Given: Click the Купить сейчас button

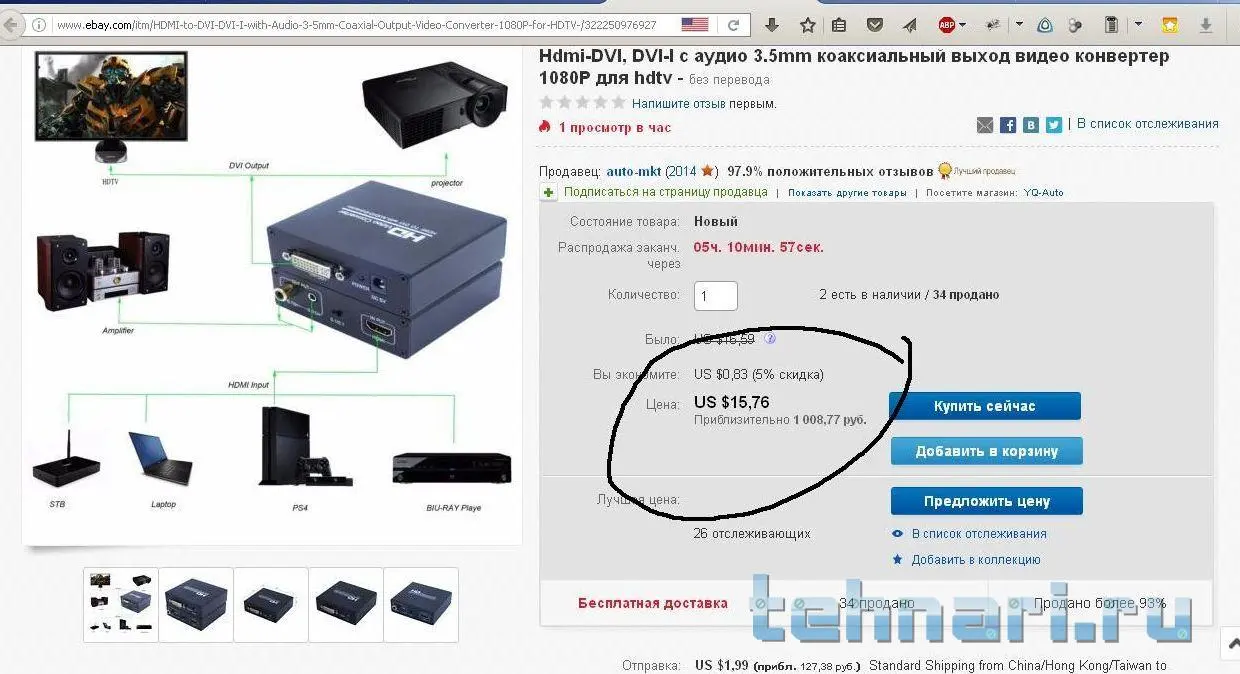Looking at the screenshot, I should 985,406.
